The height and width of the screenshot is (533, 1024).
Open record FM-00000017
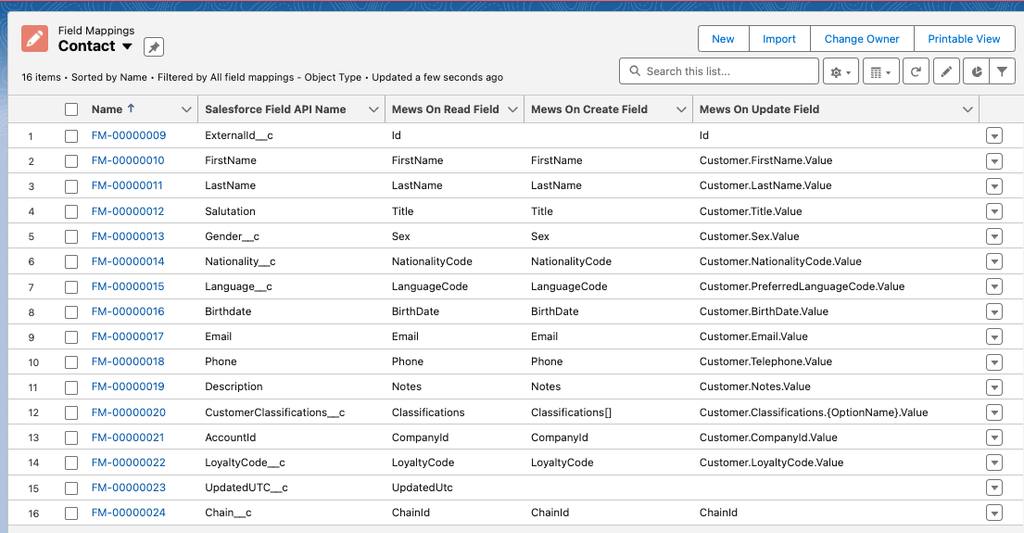(127, 336)
